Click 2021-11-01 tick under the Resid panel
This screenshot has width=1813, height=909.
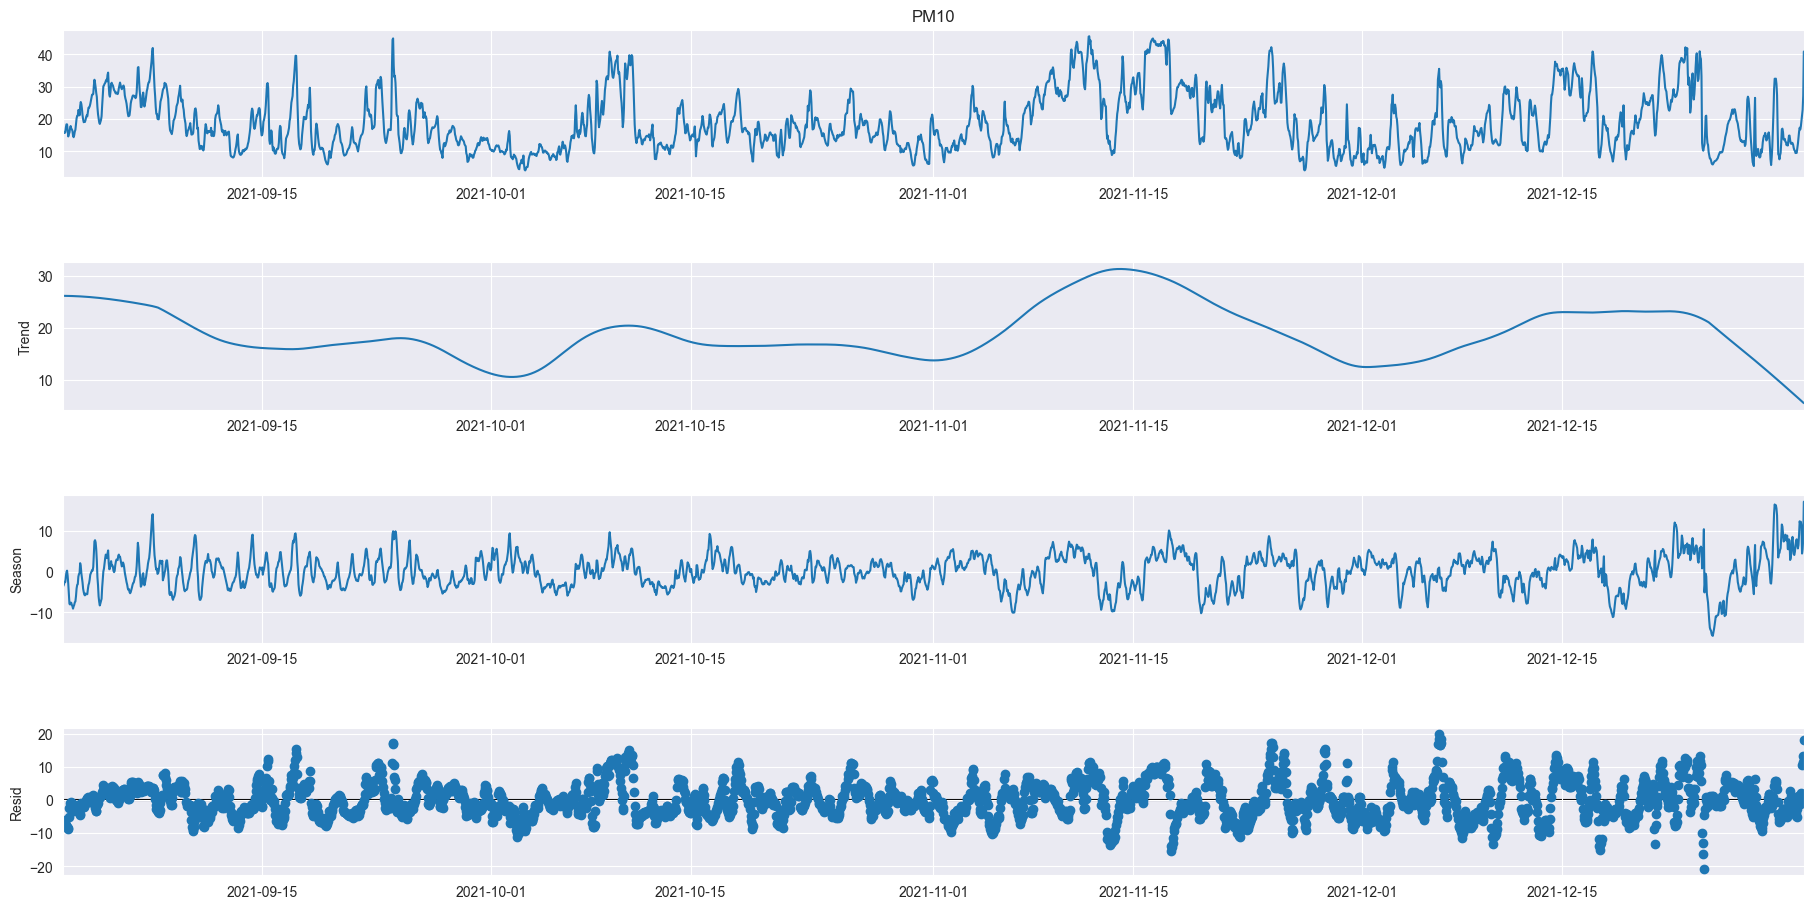pos(933,892)
